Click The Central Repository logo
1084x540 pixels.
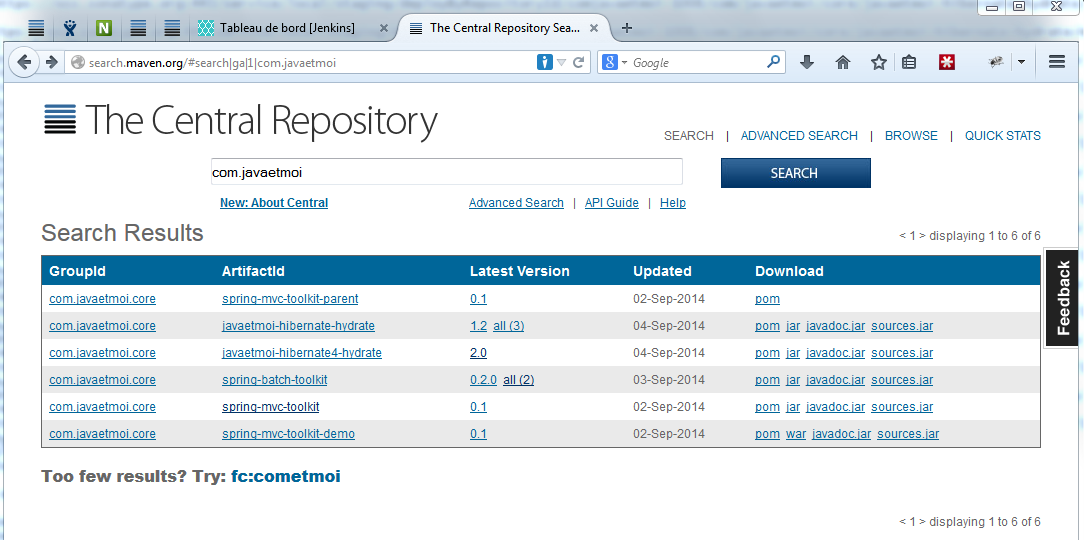[241, 121]
